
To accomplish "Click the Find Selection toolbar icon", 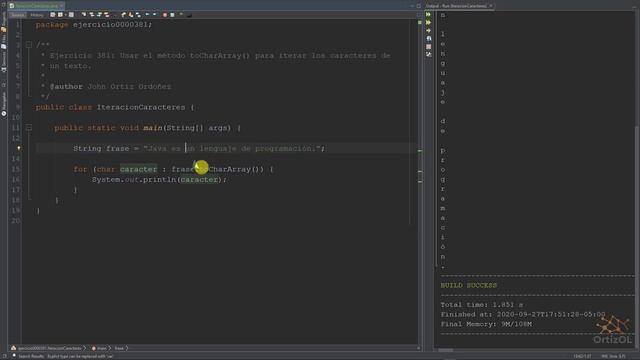I will pos(84,15).
